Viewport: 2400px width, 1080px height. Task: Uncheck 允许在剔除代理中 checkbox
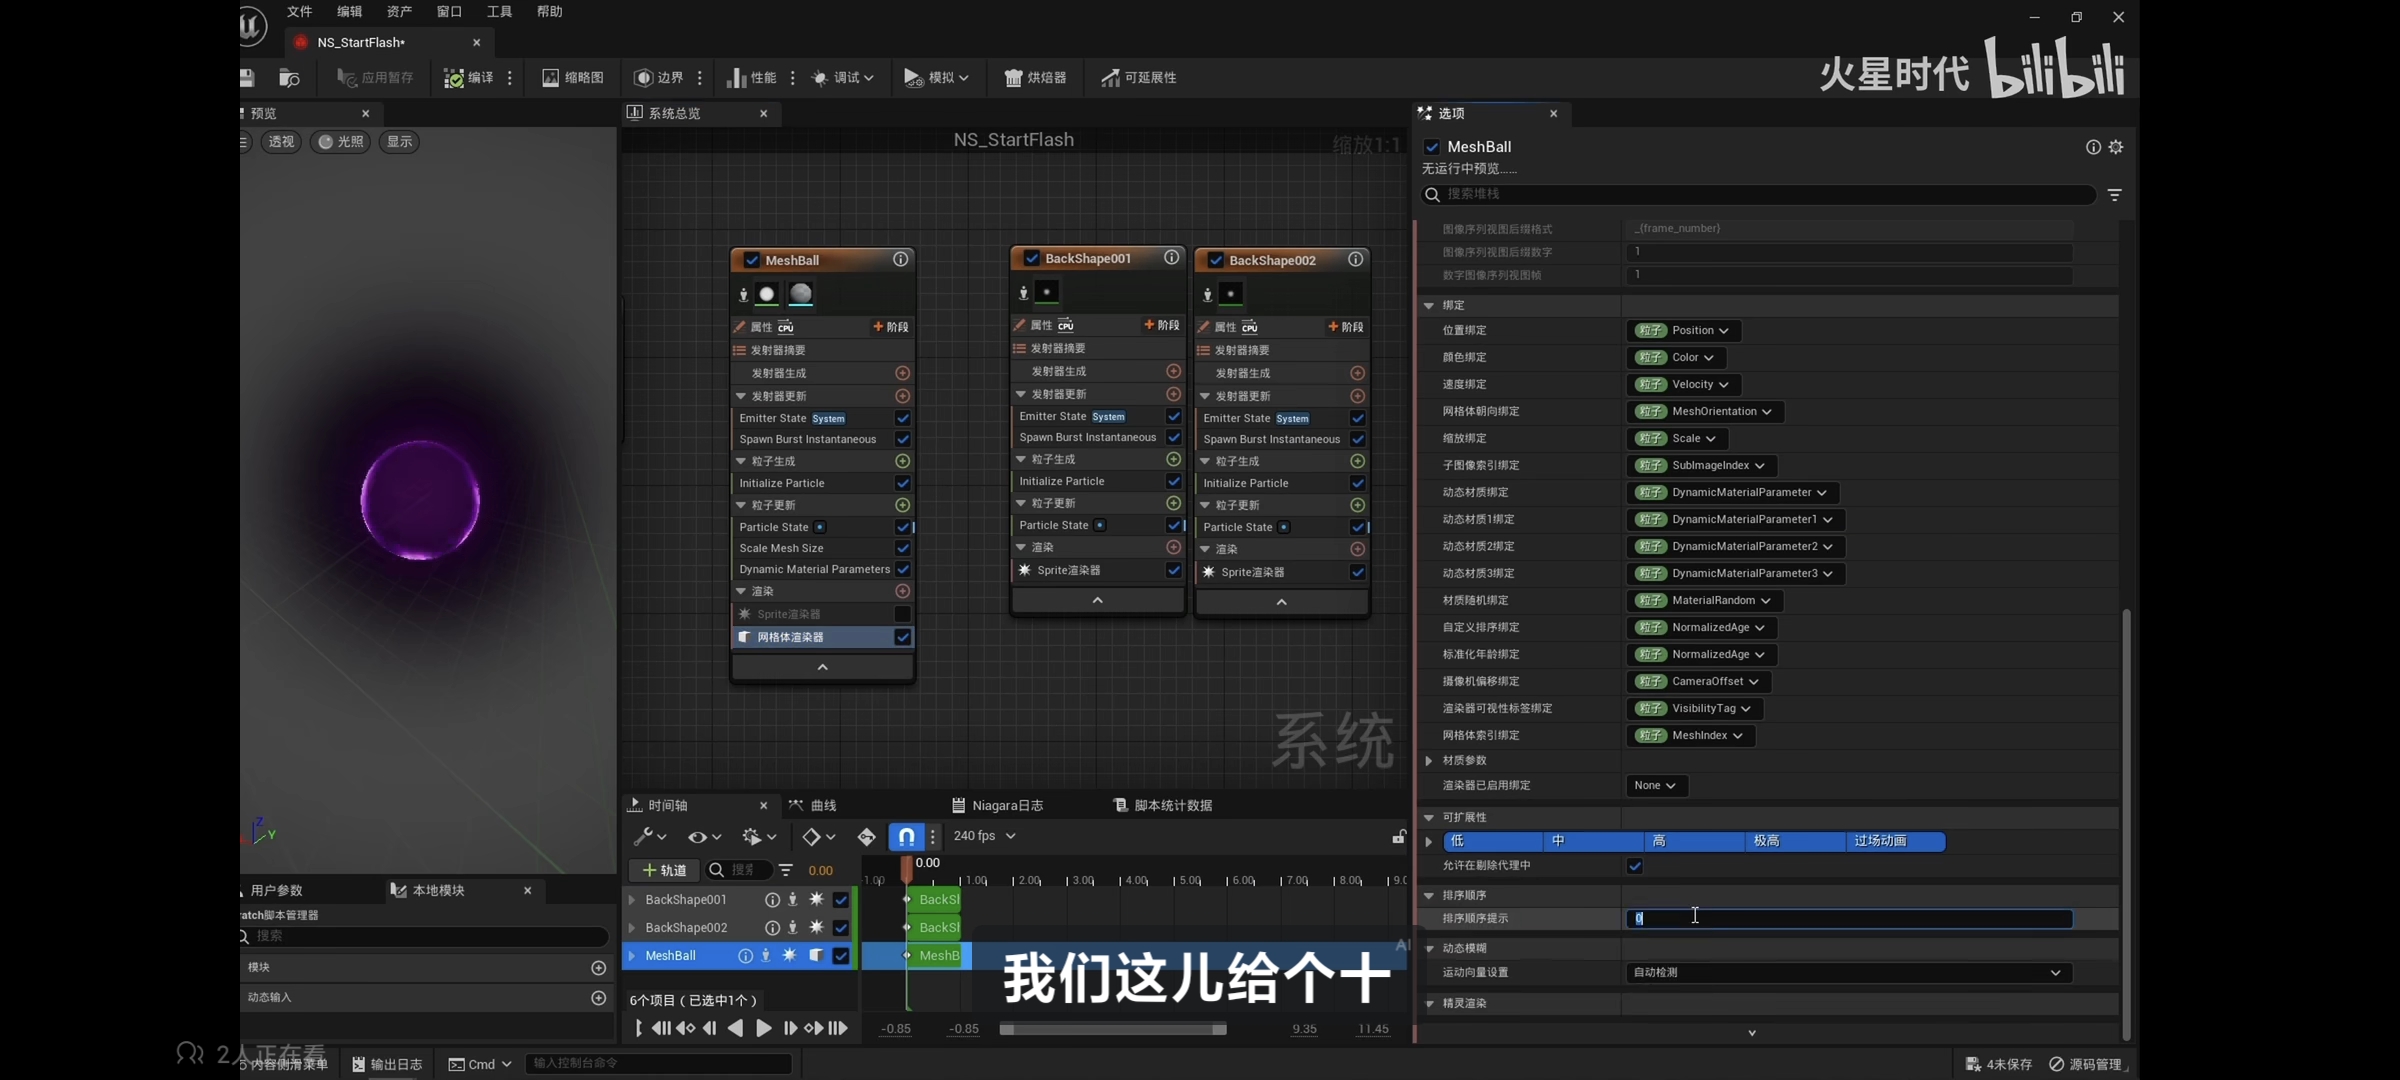[1635, 866]
